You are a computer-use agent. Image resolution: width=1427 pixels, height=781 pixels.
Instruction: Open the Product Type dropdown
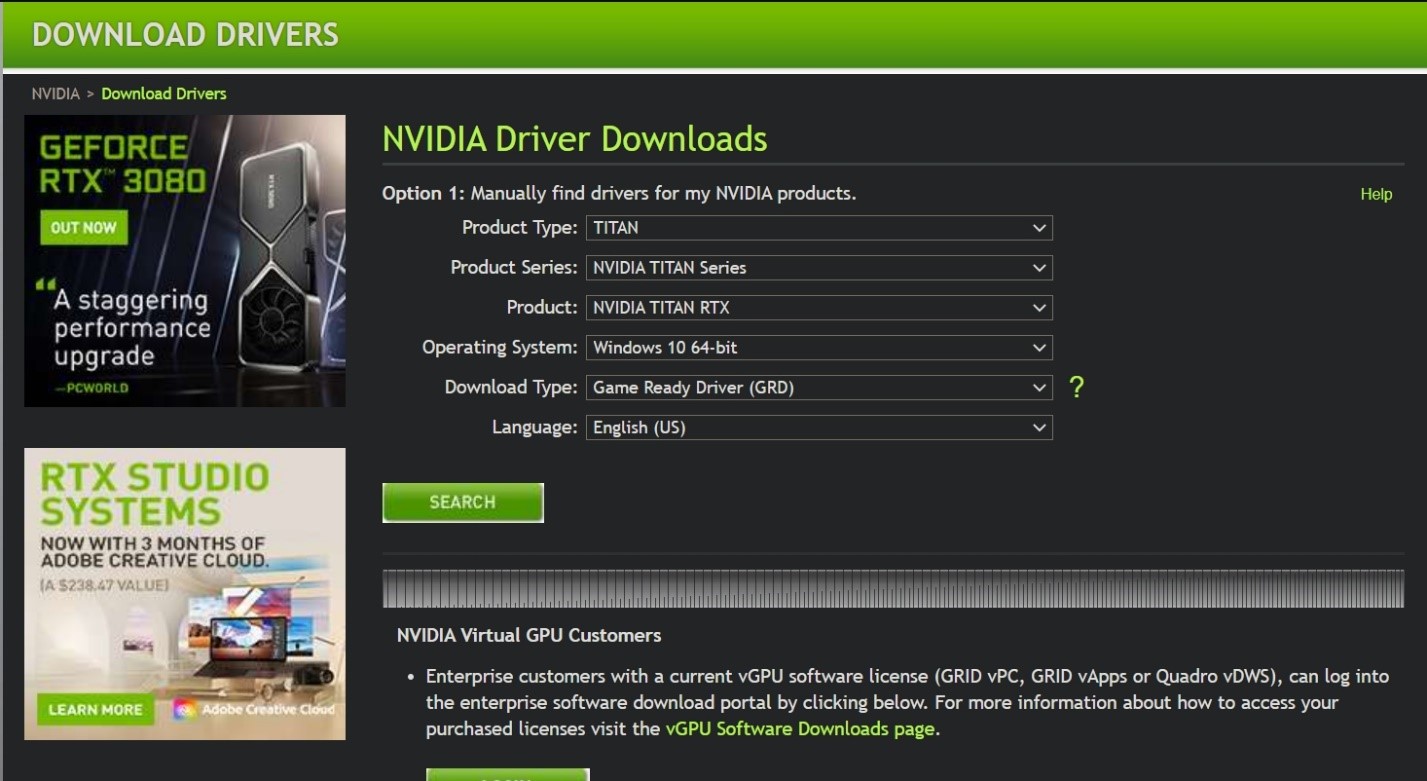818,228
